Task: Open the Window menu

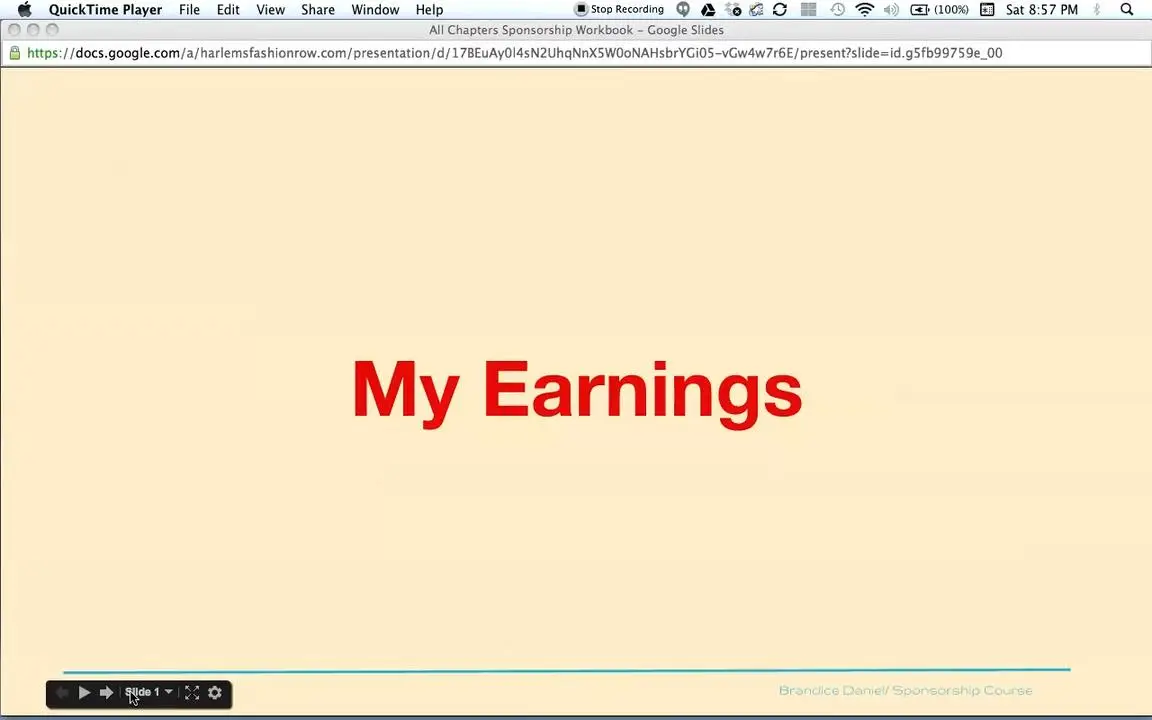Action: click(x=375, y=10)
